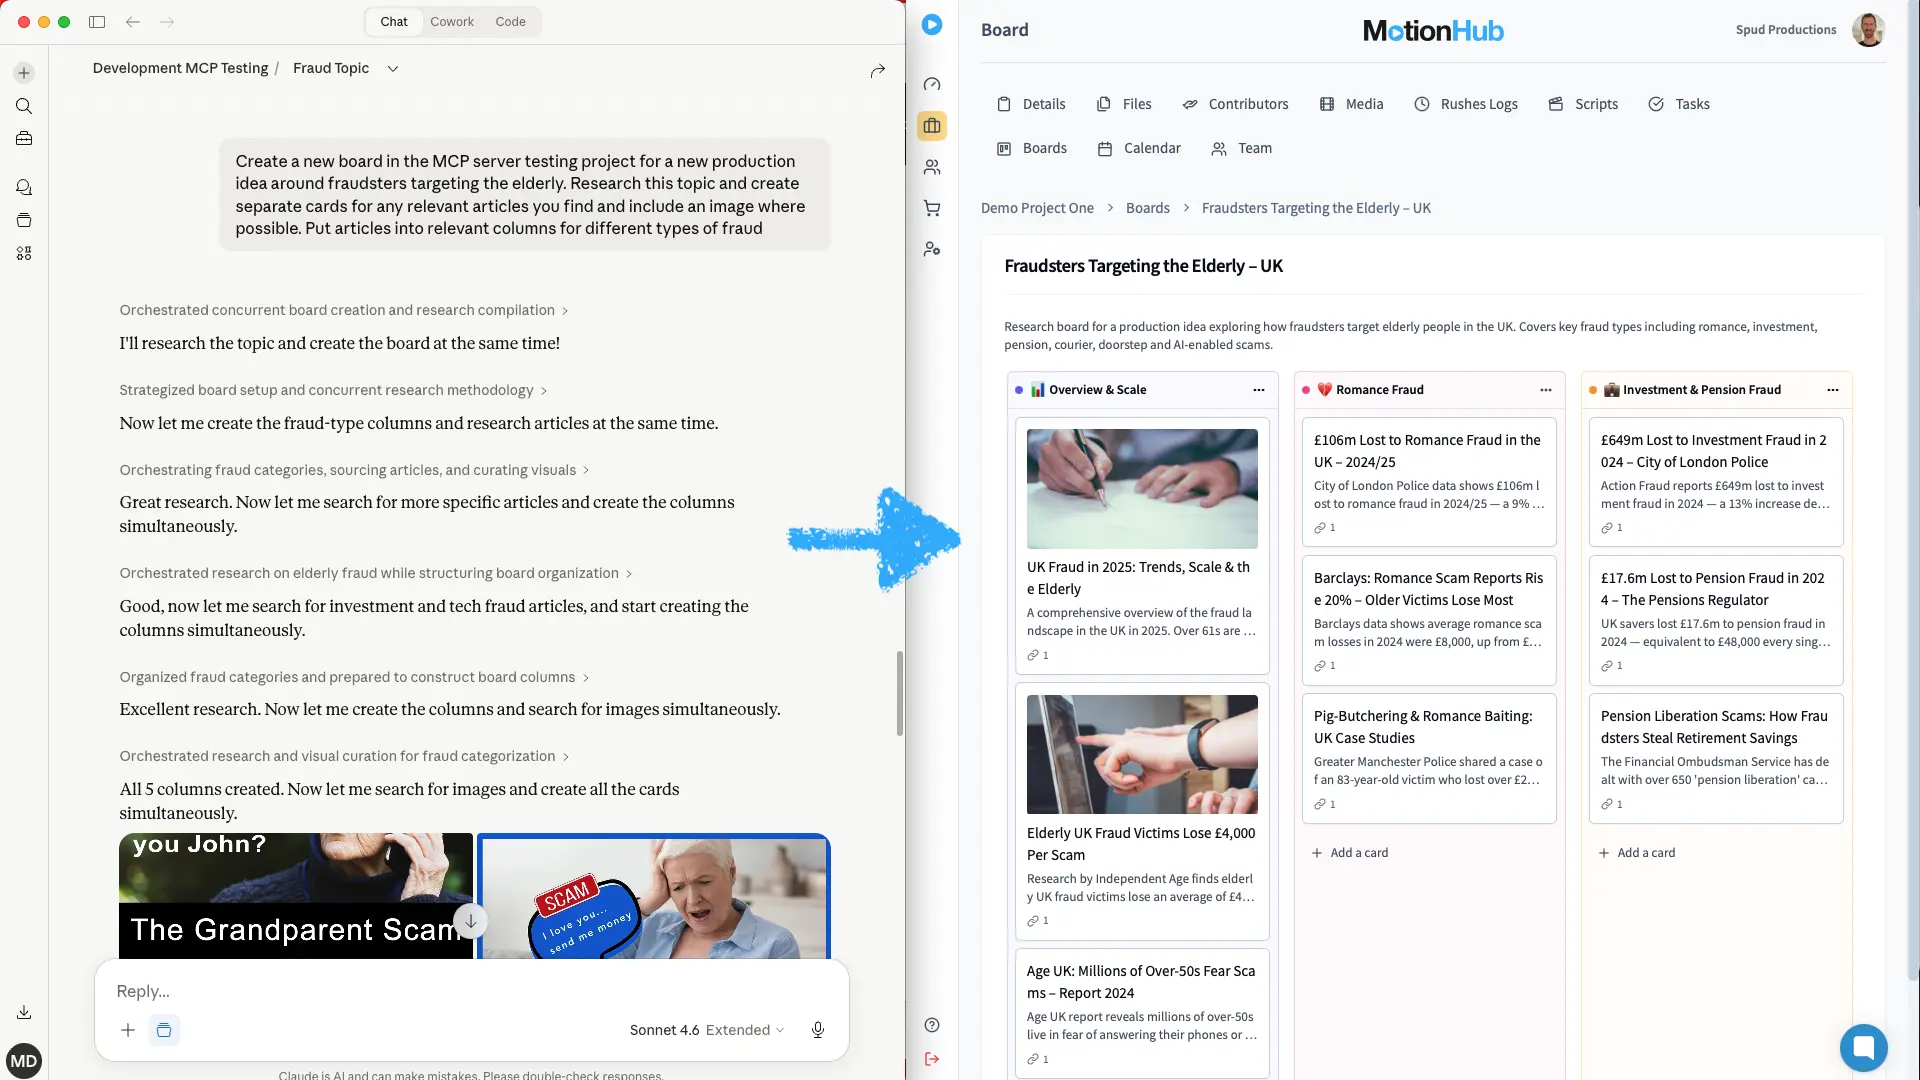Click the scroll-to-bottom arrow button over the images
This screenshot has height=1080, width=1920.
pyautogui.click(x=471, y=921)
